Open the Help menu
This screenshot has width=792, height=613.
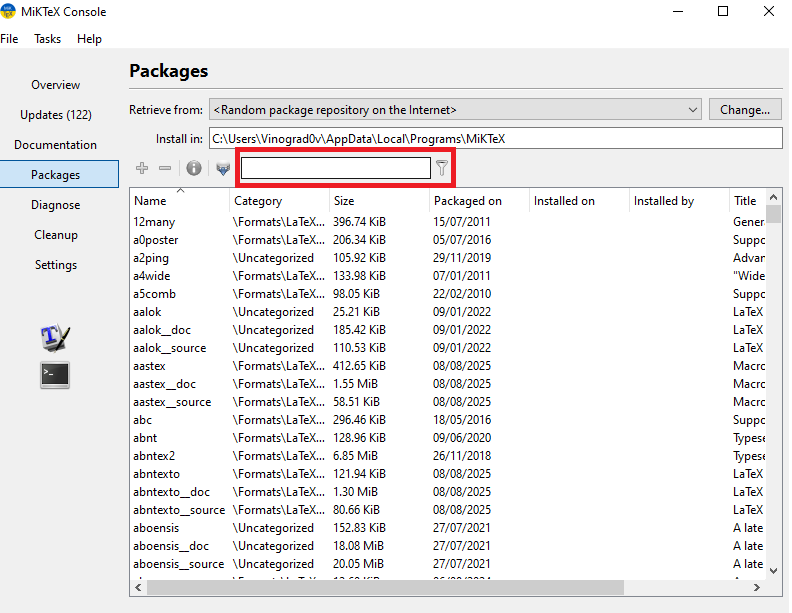(89, 39)
